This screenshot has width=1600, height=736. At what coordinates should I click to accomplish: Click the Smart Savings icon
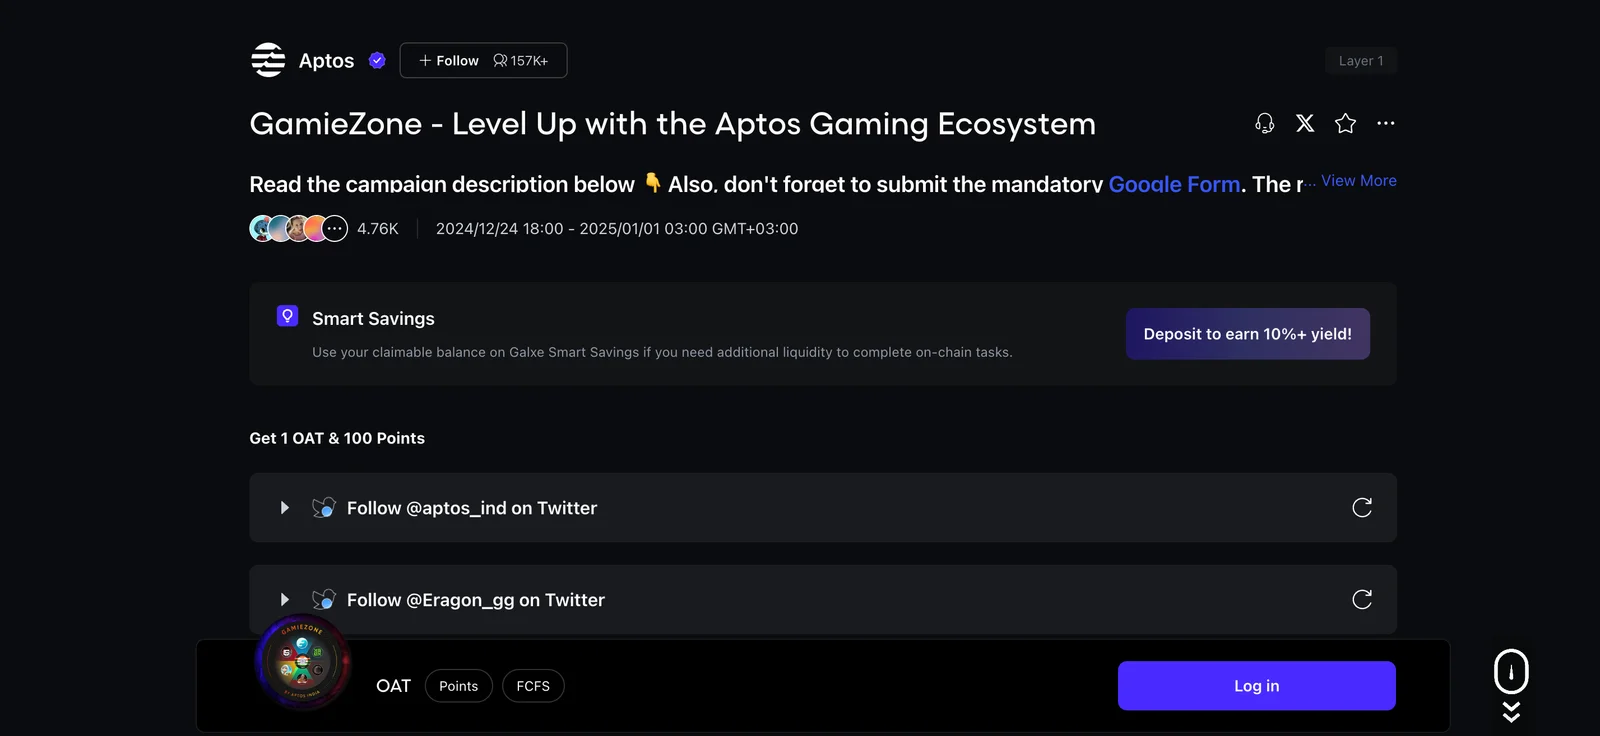pos(287,316)
